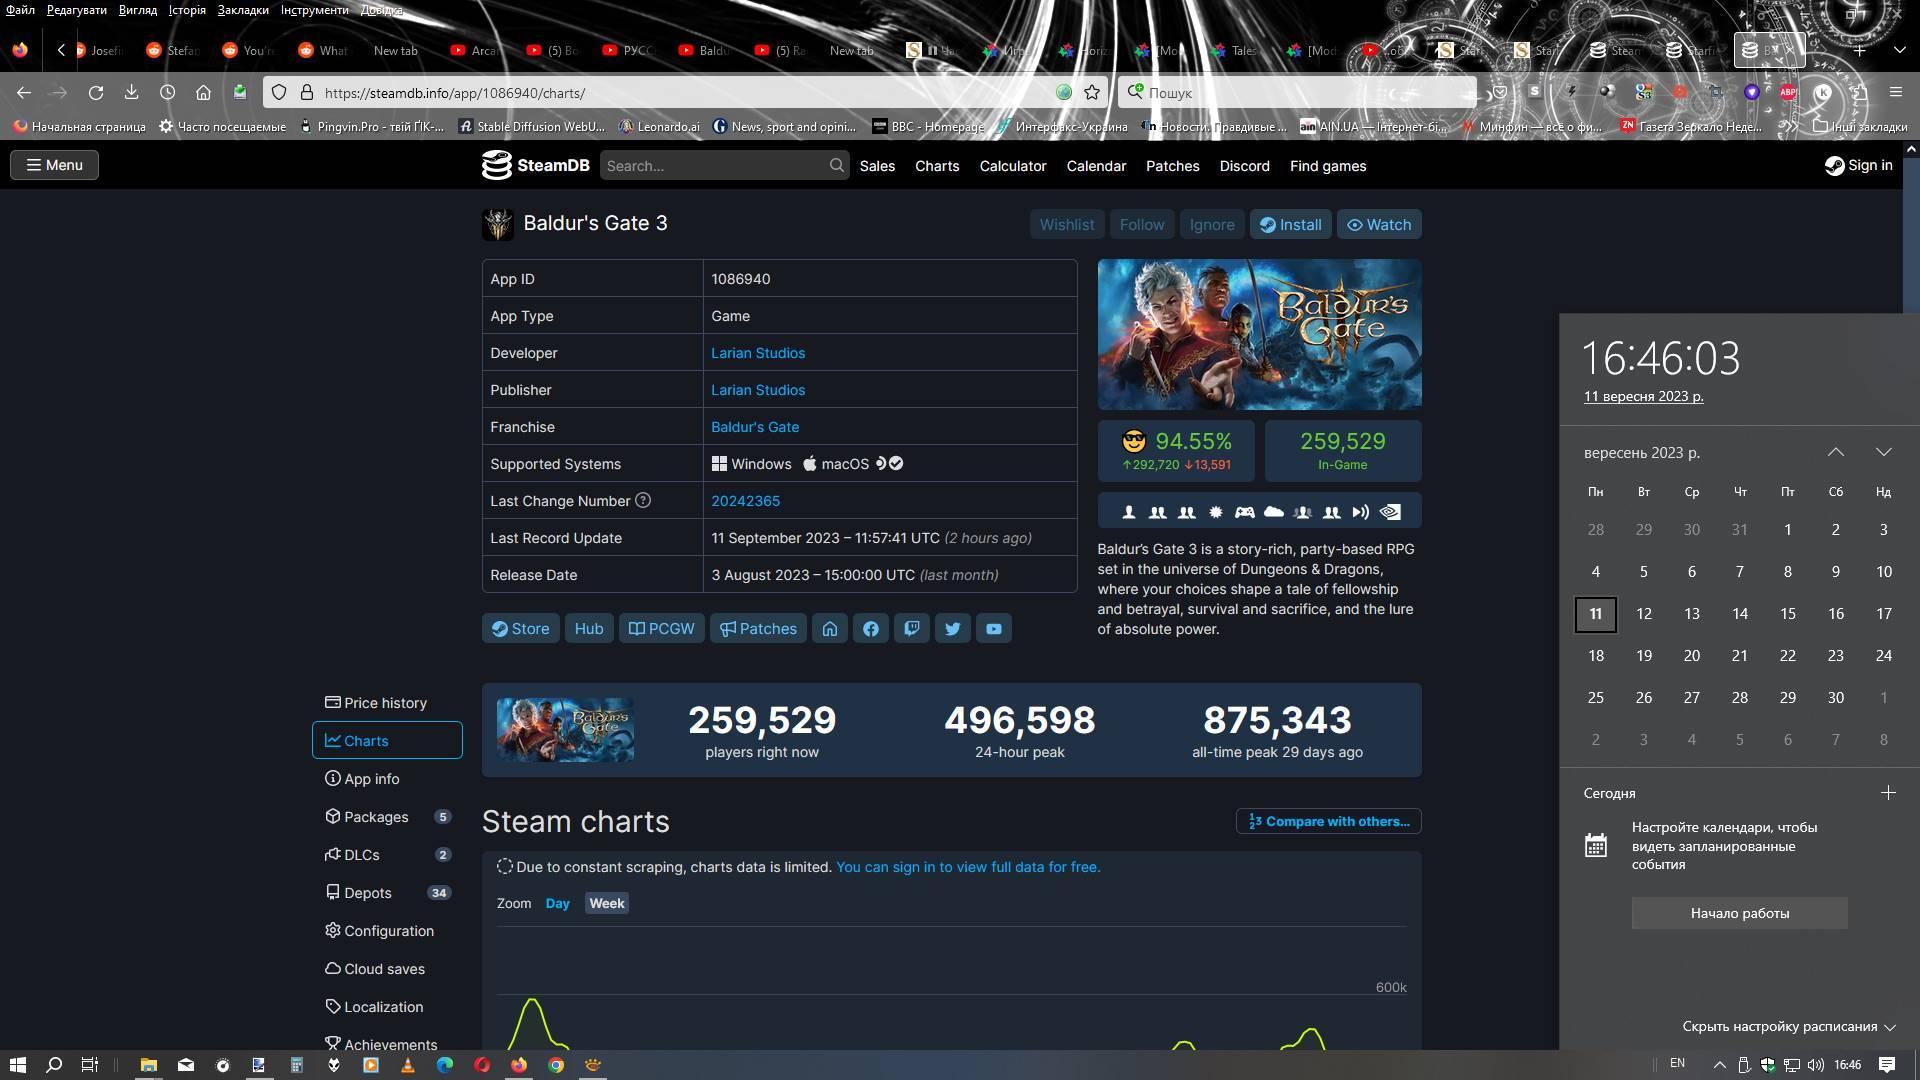Open the Sales page
This screenshot has height=1080, width=1920.
point(877,166)
